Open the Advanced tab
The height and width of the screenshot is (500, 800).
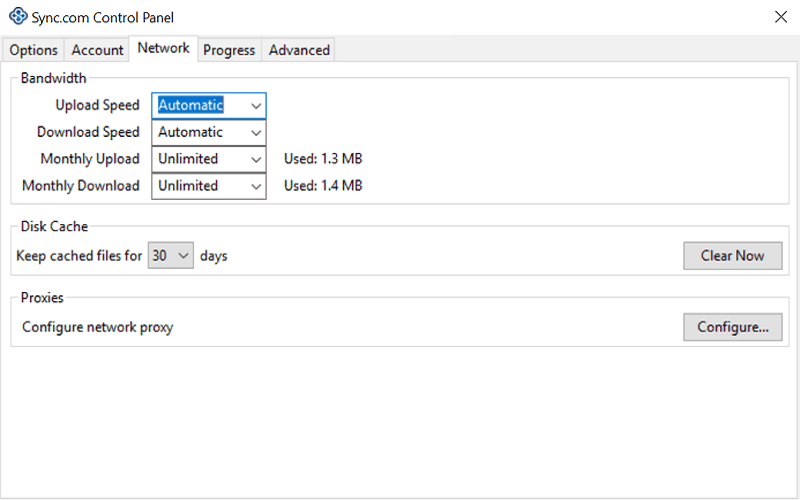tap(299, 50)
